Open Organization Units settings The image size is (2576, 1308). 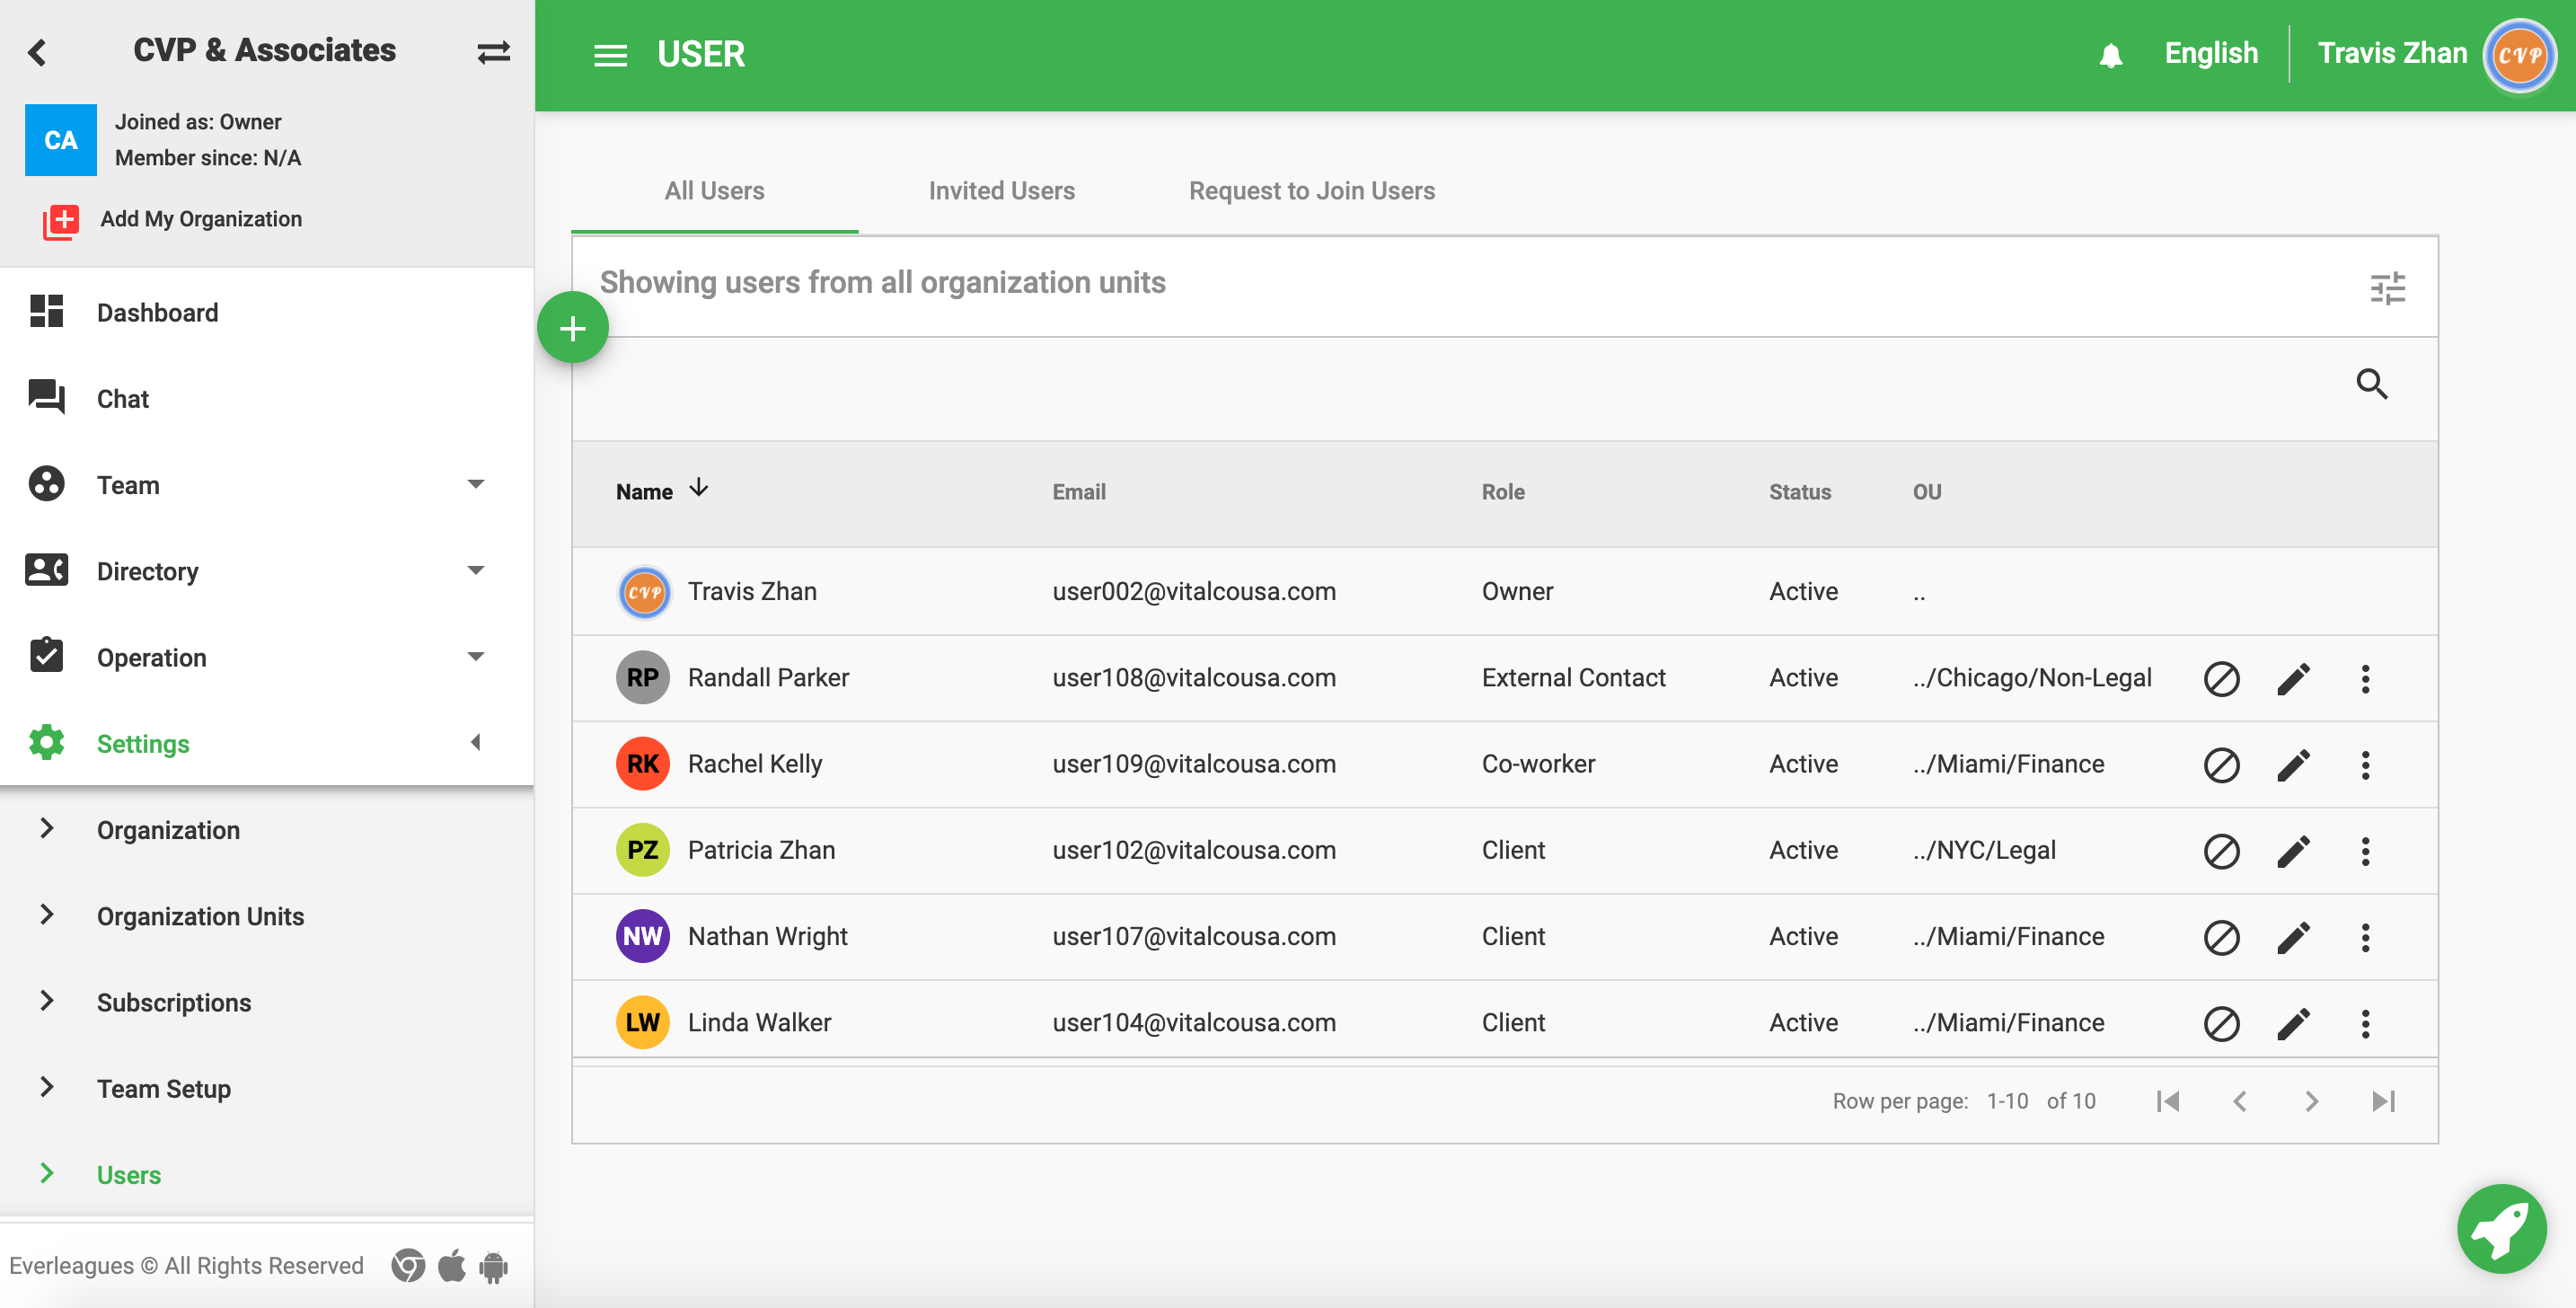point(200,916)
